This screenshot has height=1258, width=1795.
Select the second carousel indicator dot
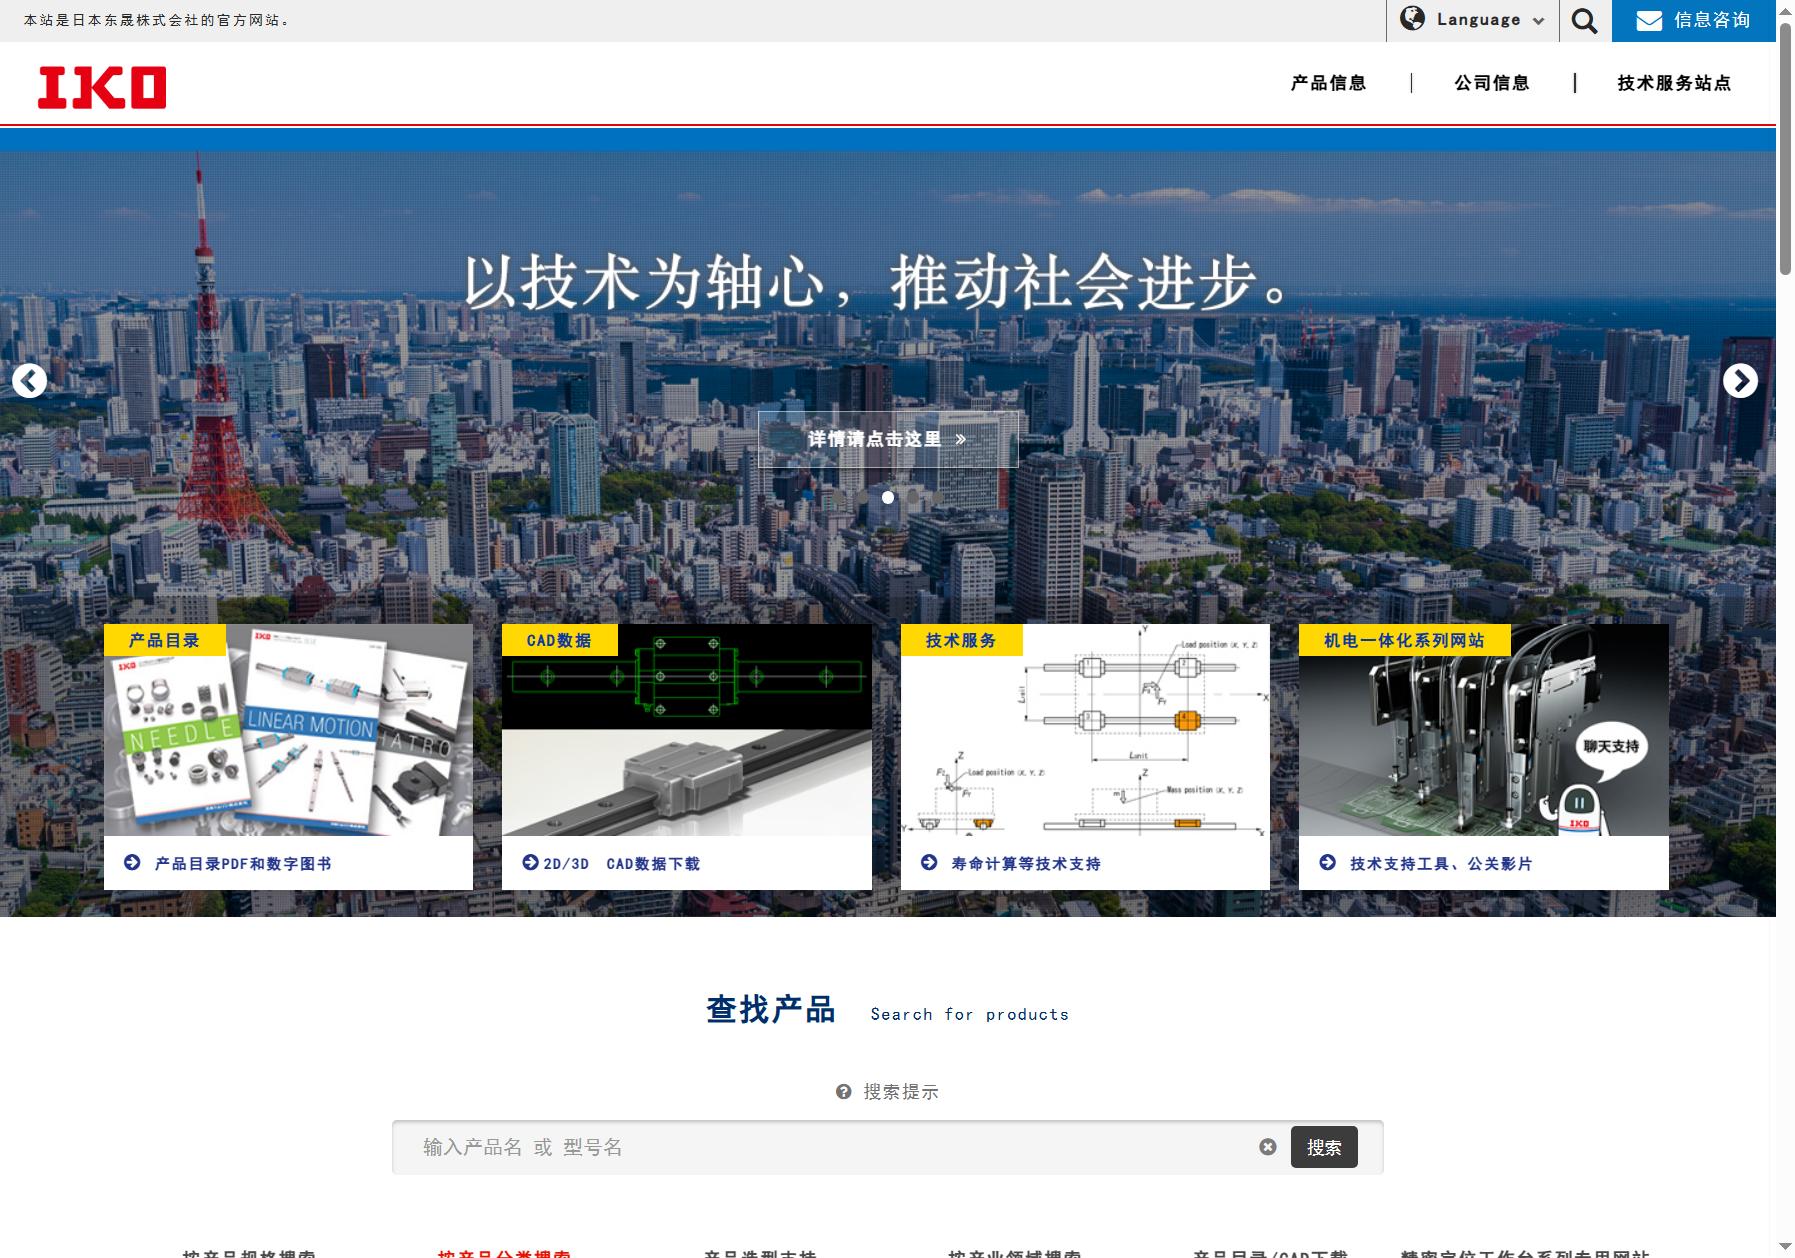pos(863,497)
